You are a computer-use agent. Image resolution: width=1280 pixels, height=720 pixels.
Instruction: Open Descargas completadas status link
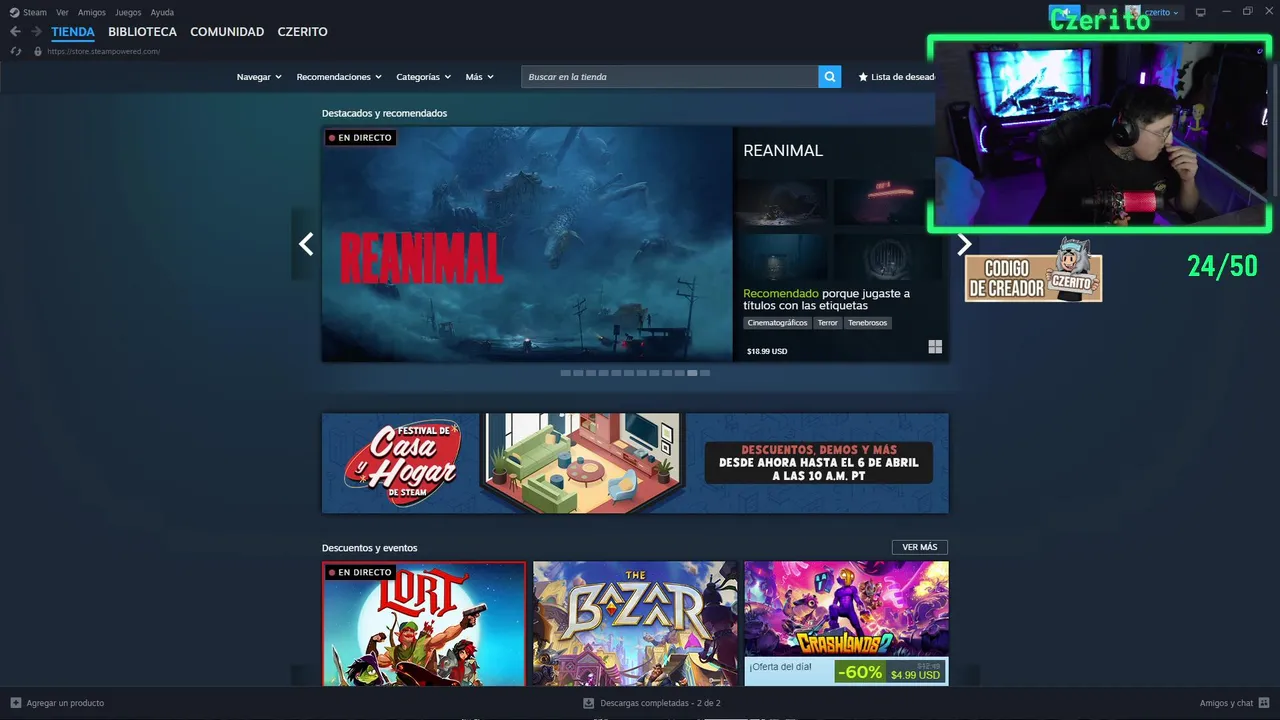661,703
